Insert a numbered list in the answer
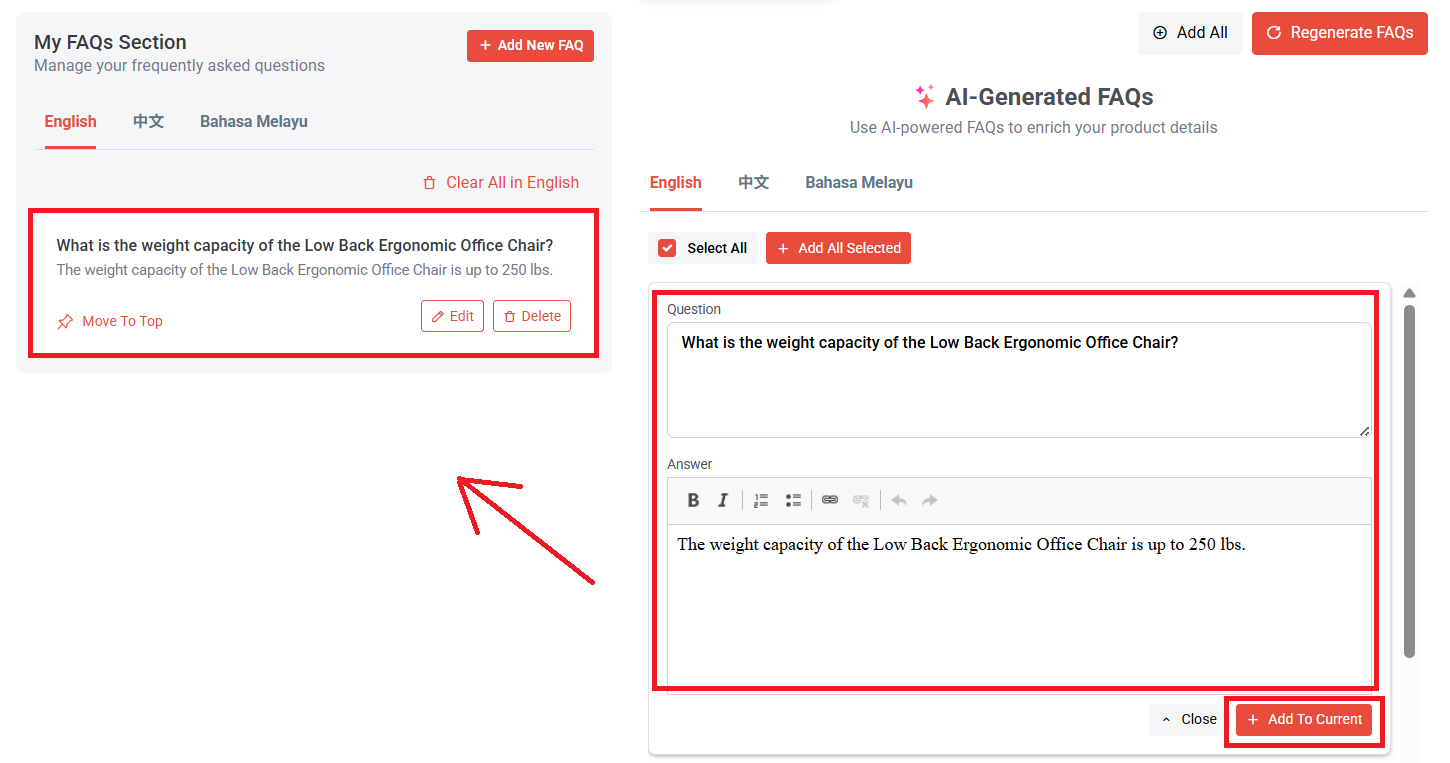 tap(761, 500)
